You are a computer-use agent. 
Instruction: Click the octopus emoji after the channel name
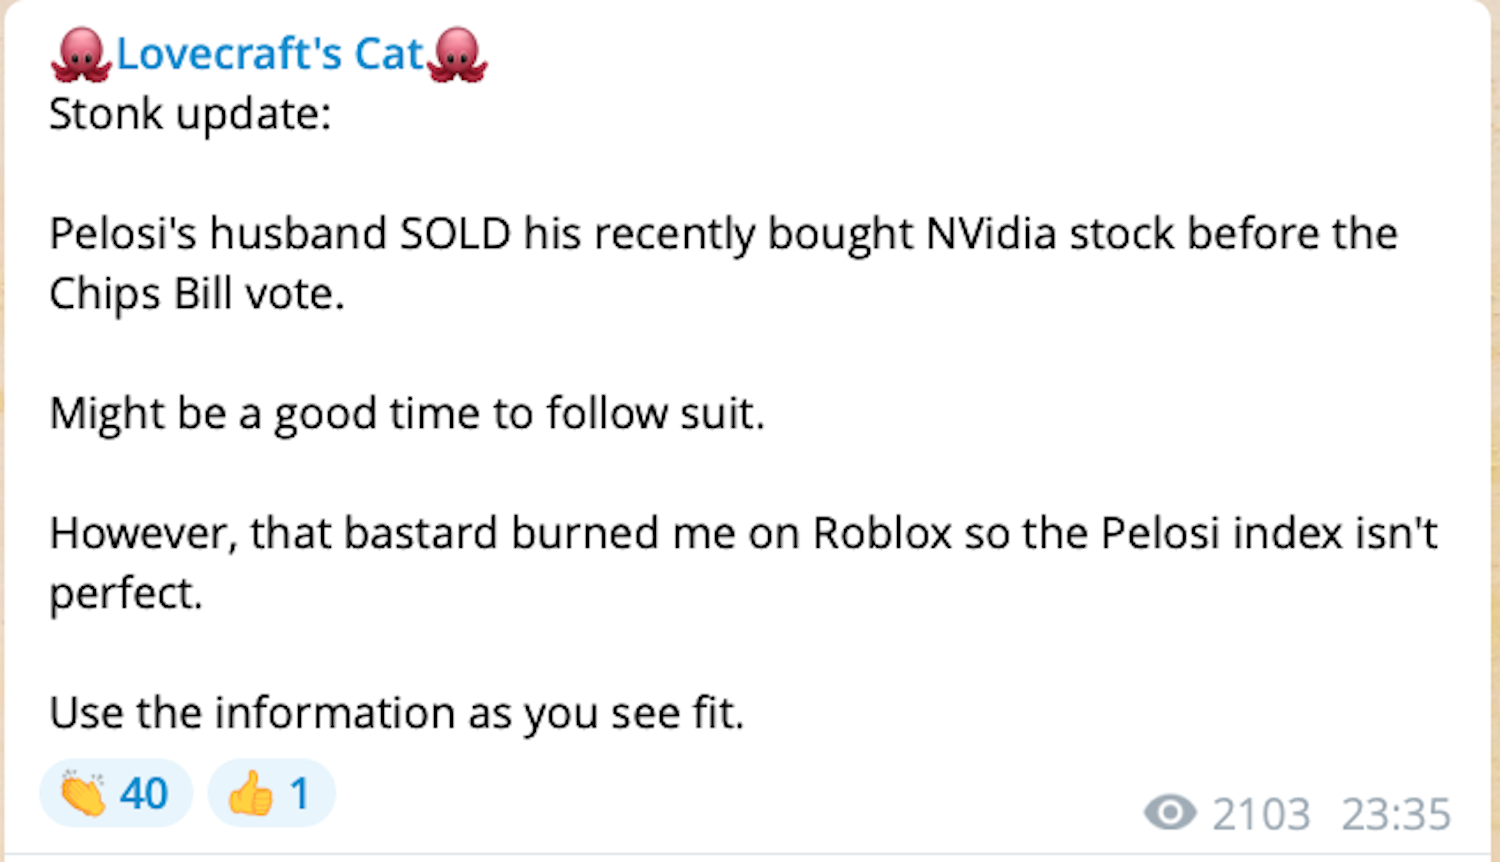point(457,55)
